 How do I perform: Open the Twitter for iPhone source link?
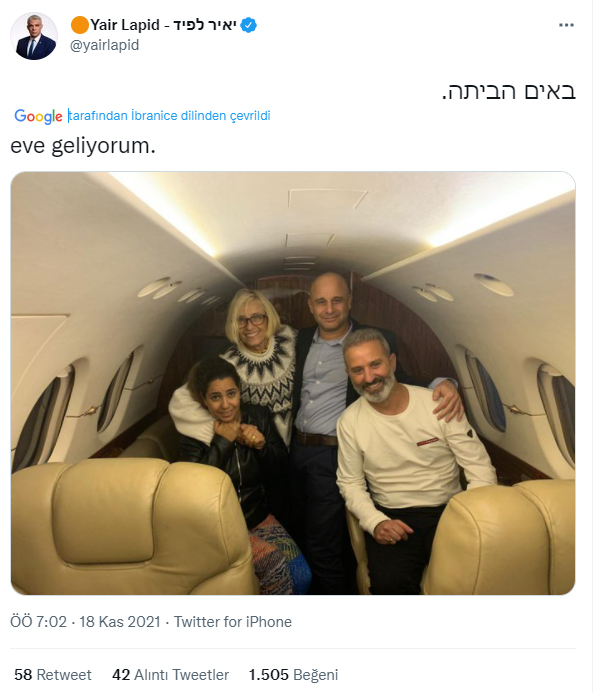tap(233, 622)
